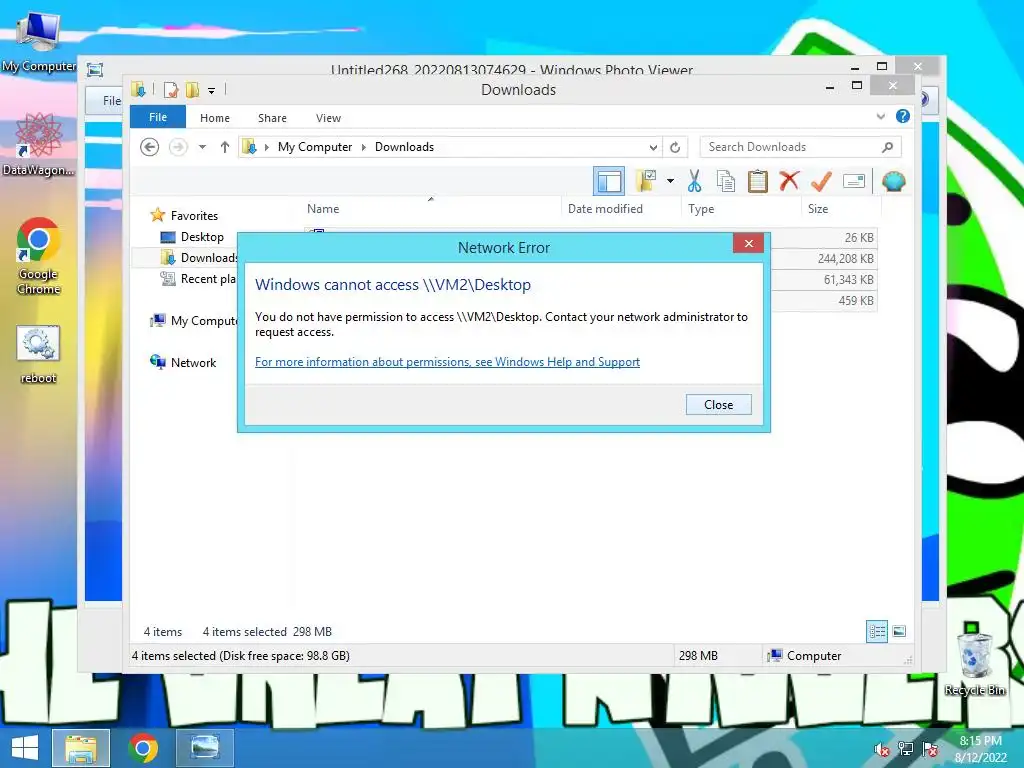Click the 459 KB size cell
This screenshot has width=1024, height=768.
856,300
